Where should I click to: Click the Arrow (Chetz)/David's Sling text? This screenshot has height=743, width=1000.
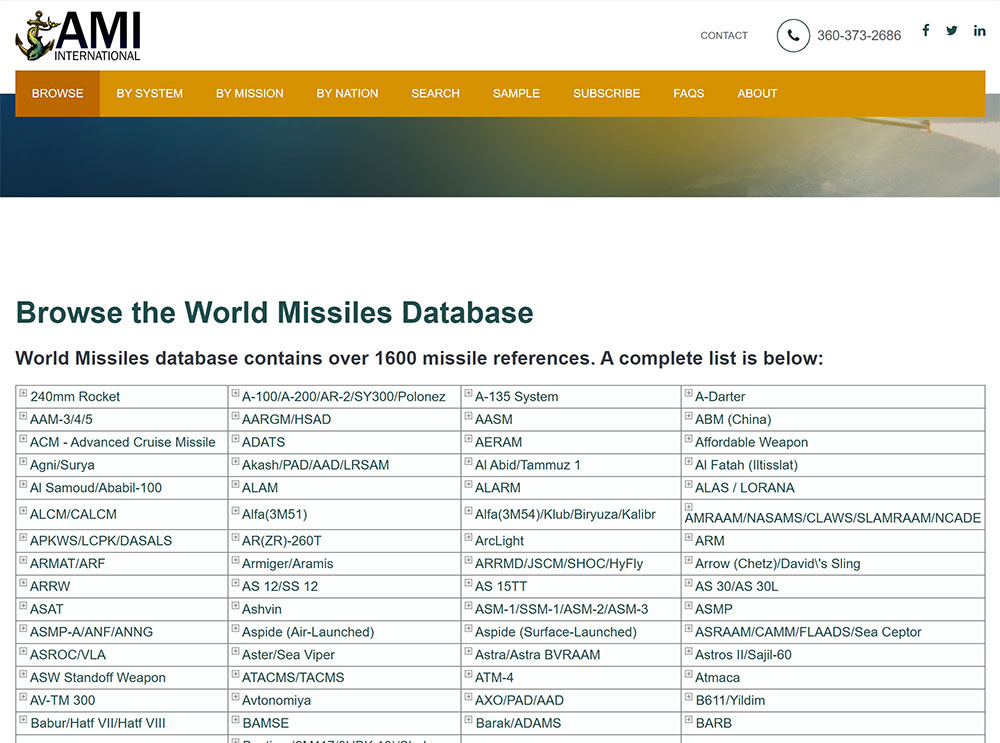click(x=777, y=564)
